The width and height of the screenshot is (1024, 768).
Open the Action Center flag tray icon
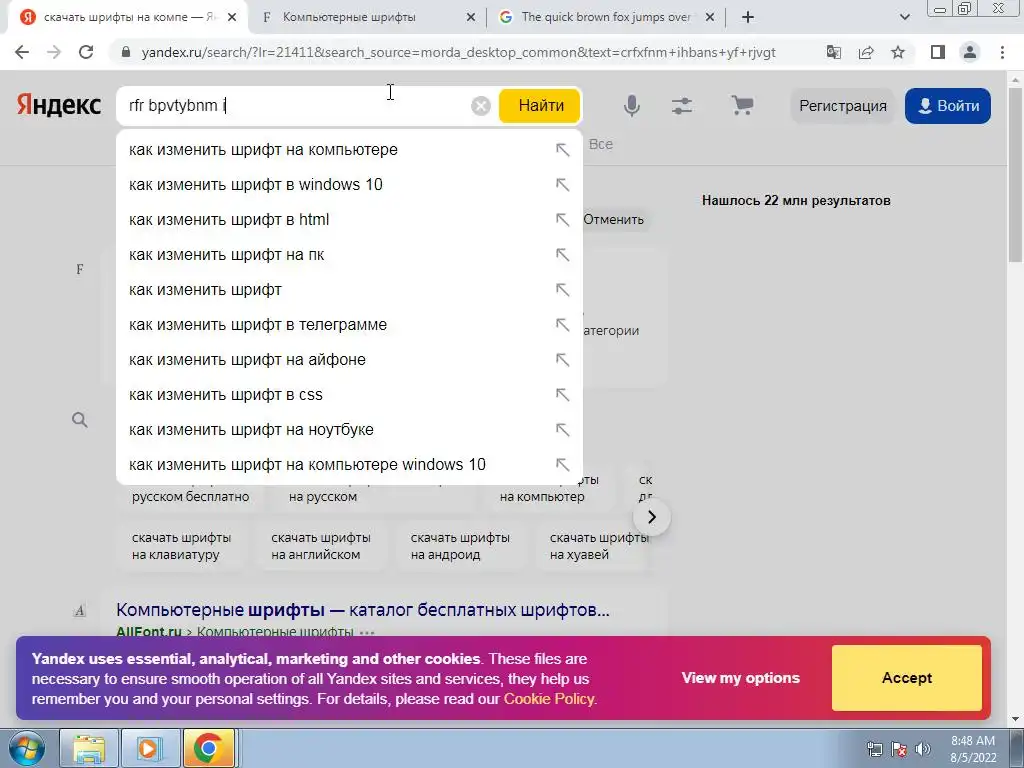(899, 749)
